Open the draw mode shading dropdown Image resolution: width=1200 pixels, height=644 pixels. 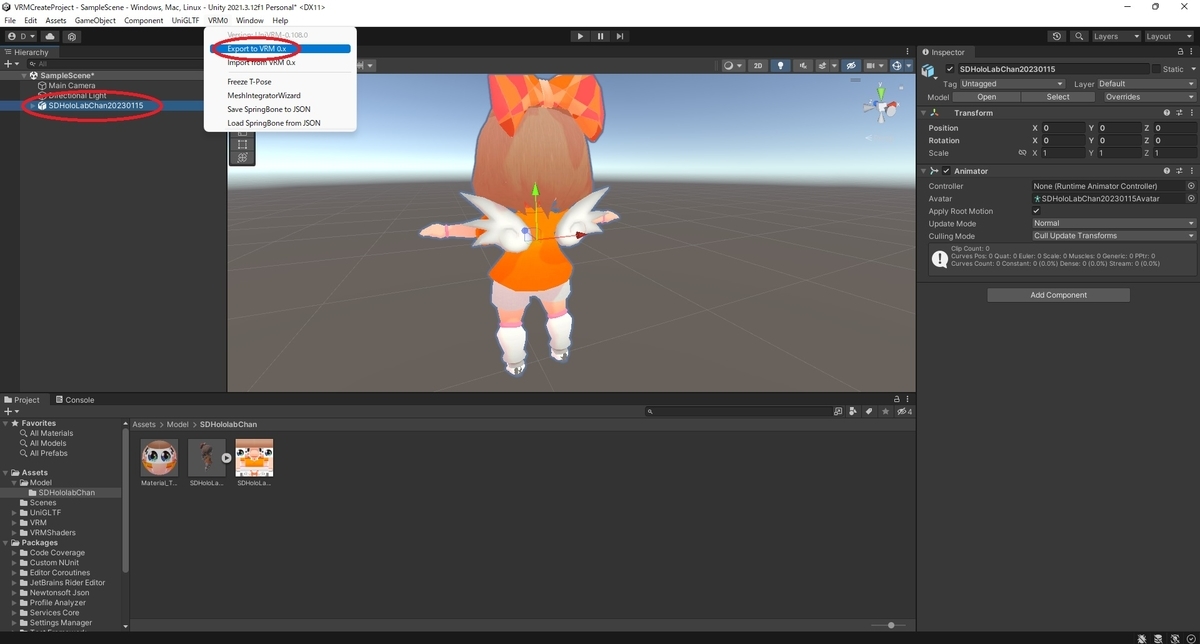click(733, 66)
